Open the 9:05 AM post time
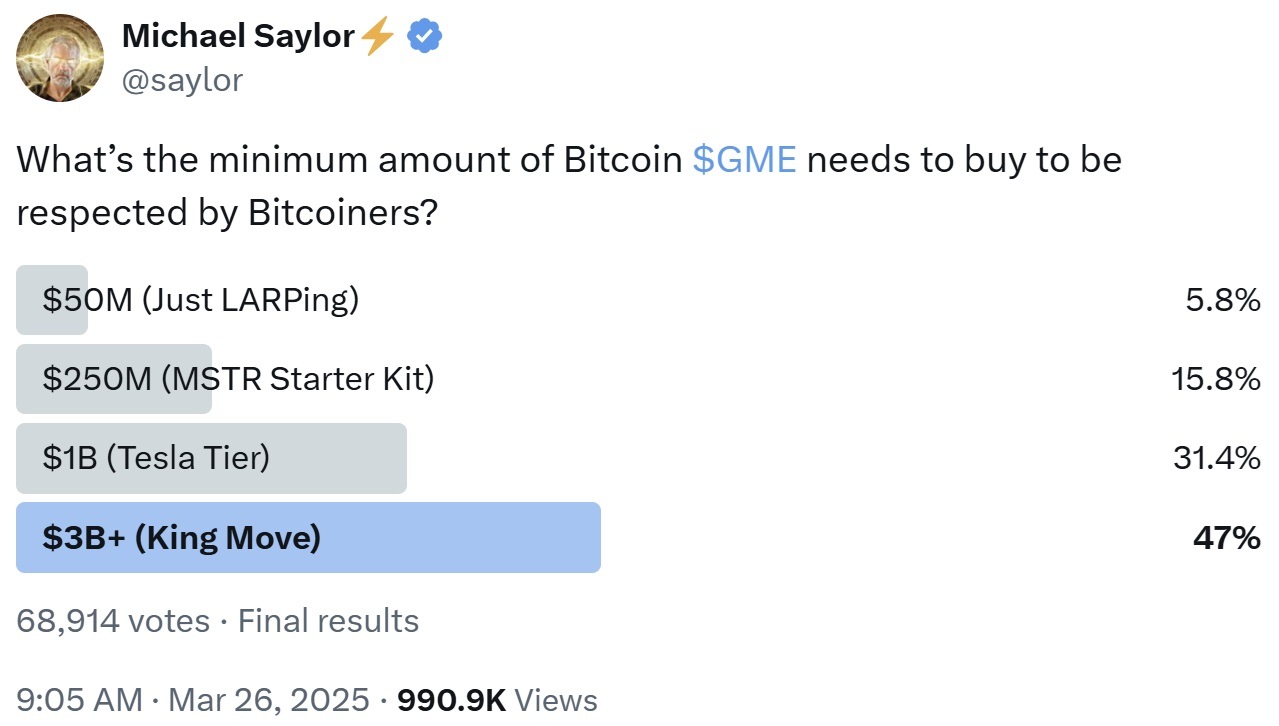 pos(79,700)
